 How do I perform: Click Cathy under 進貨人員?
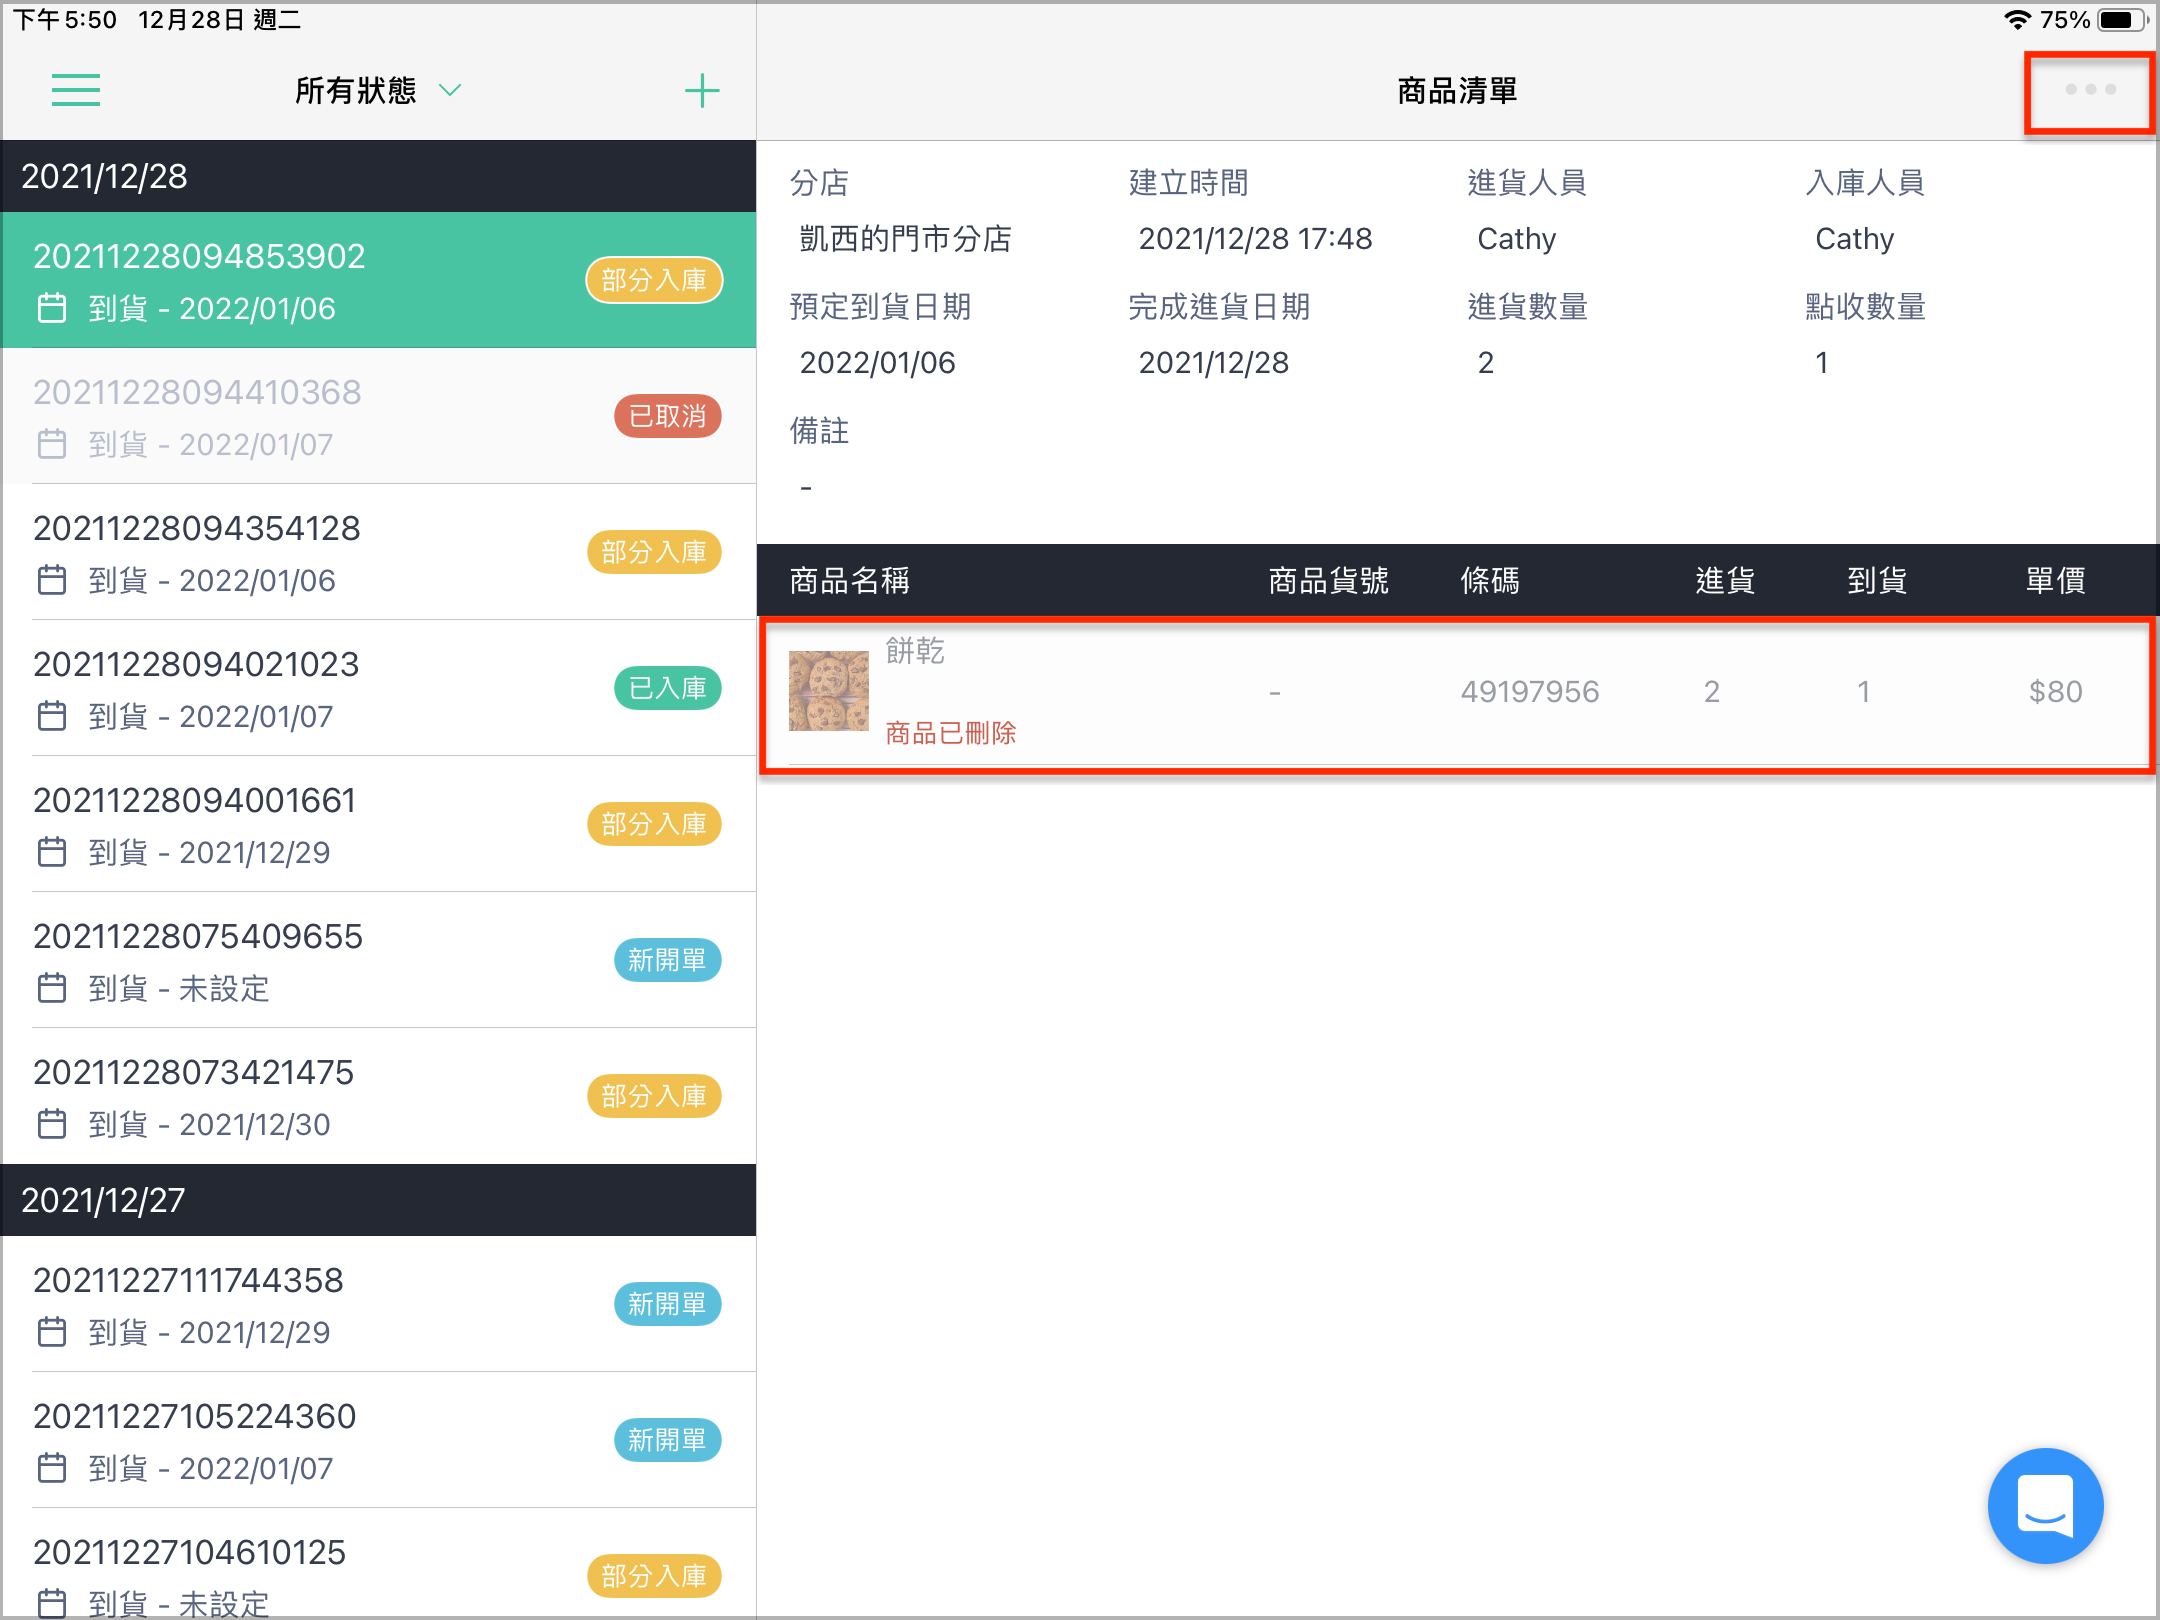[x=1517, y=238]
